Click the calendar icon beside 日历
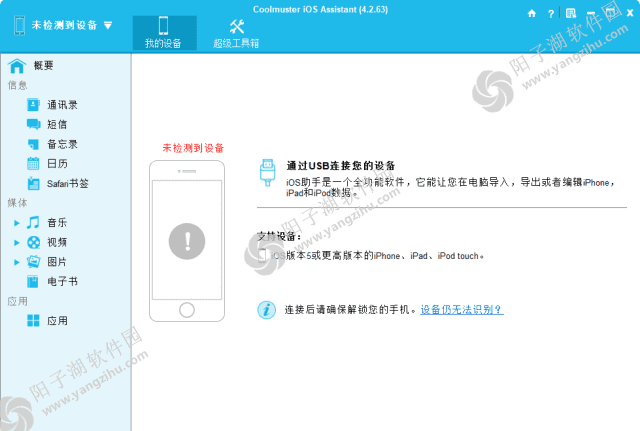This screenshot has width=640, height=431. pos(33,163)
